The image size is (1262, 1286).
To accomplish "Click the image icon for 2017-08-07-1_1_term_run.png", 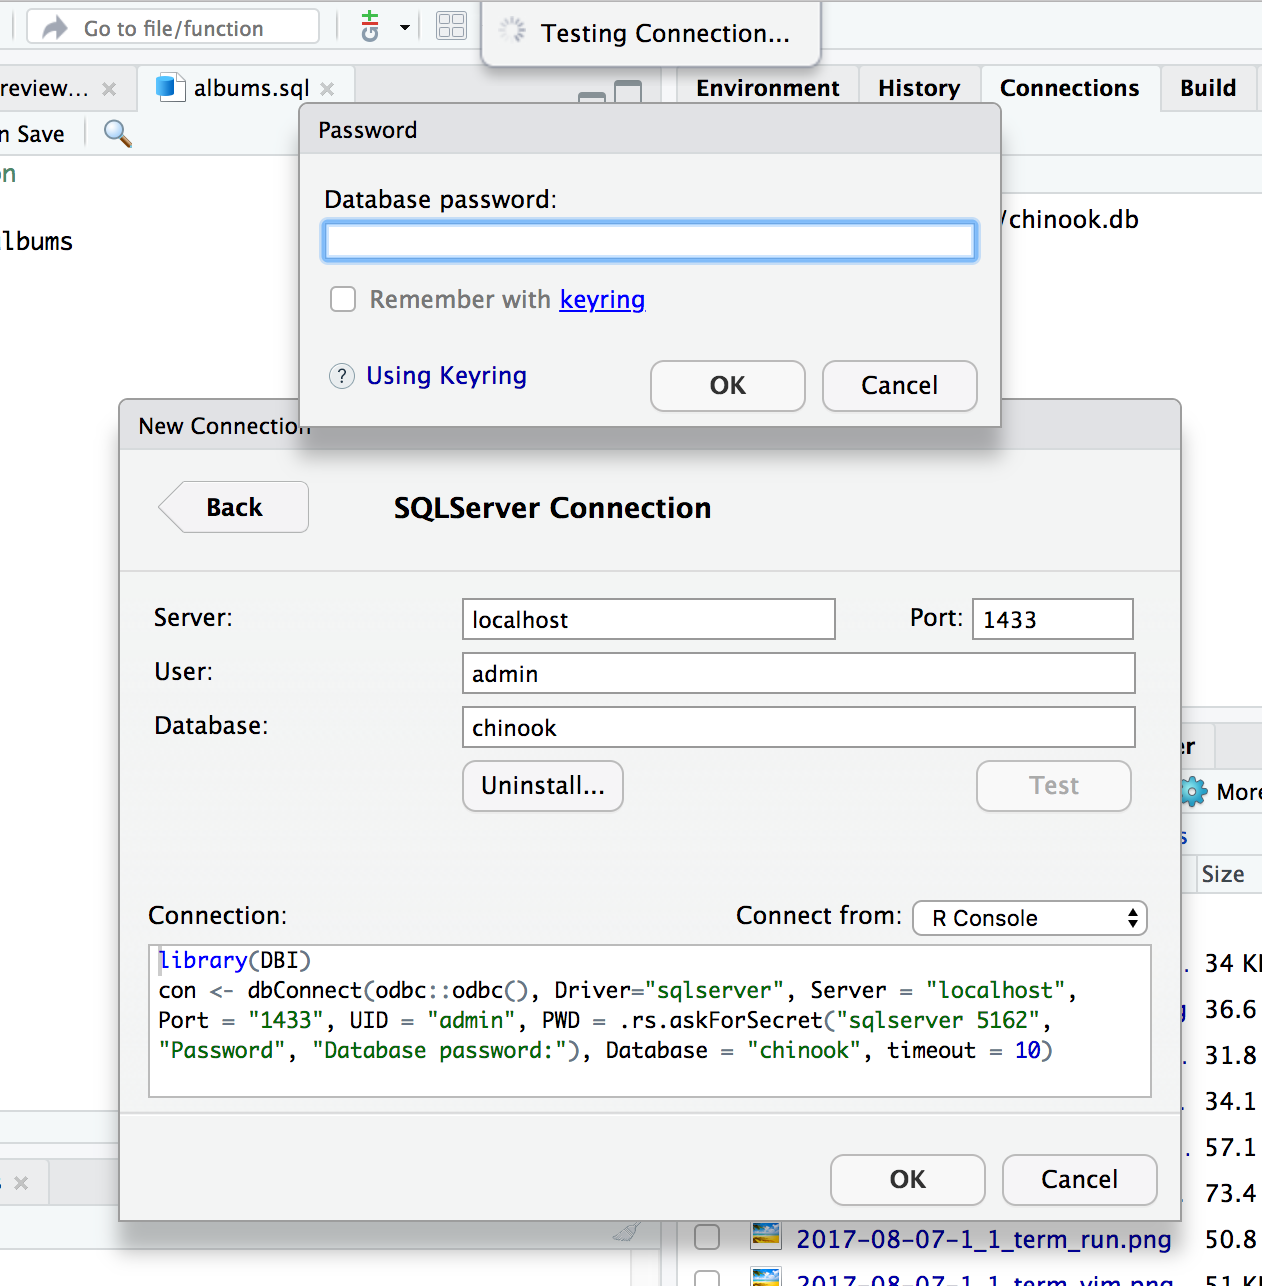I will [x=766, y=1238].
